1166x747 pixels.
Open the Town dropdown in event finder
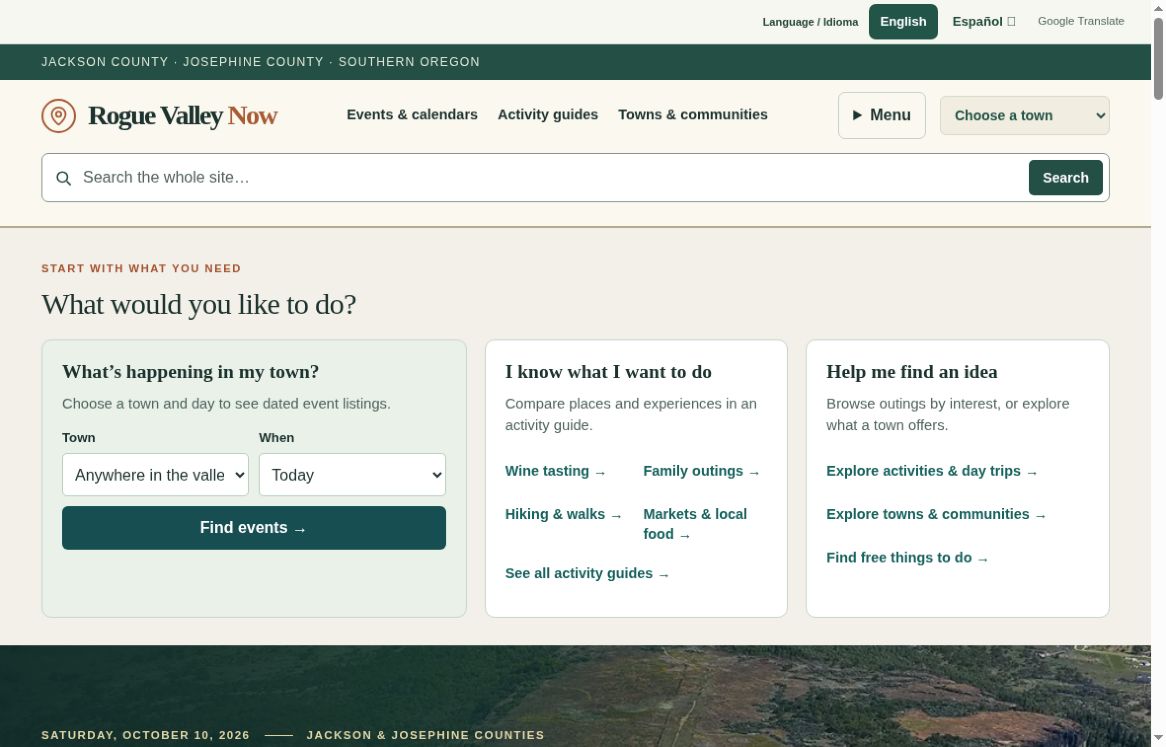(155, 475)
